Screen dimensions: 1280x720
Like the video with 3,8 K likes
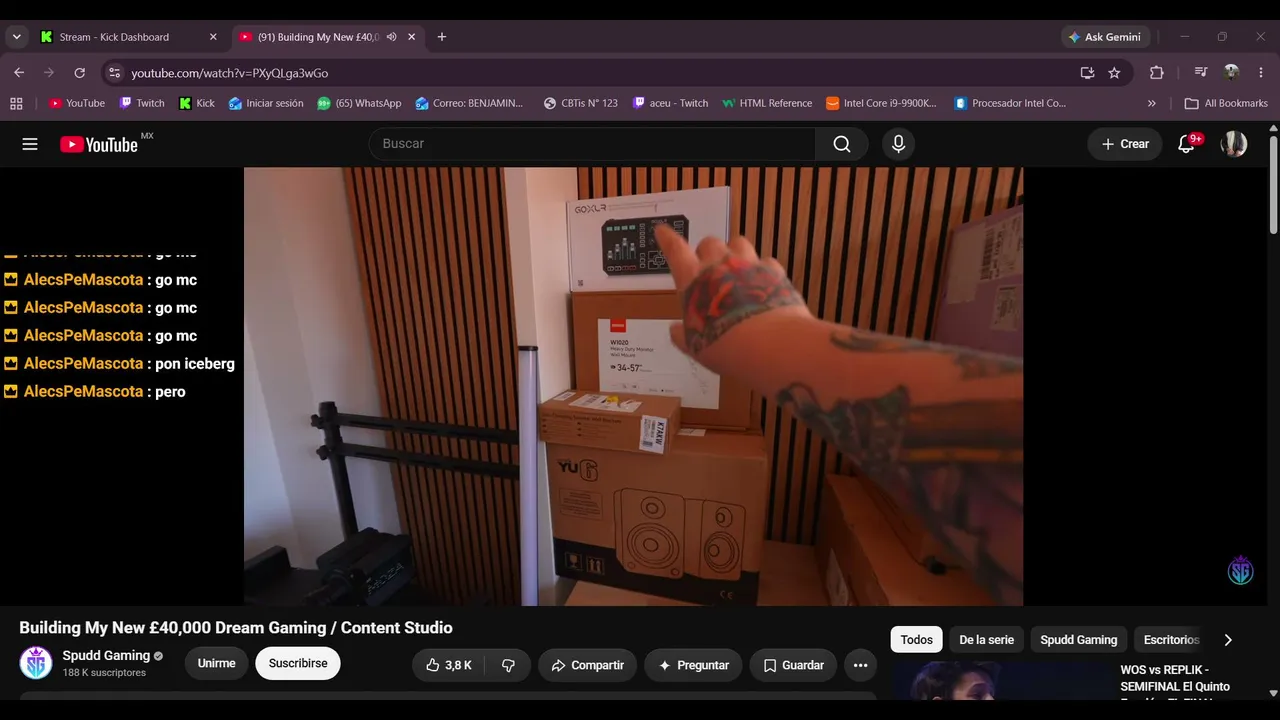[448, 665]
